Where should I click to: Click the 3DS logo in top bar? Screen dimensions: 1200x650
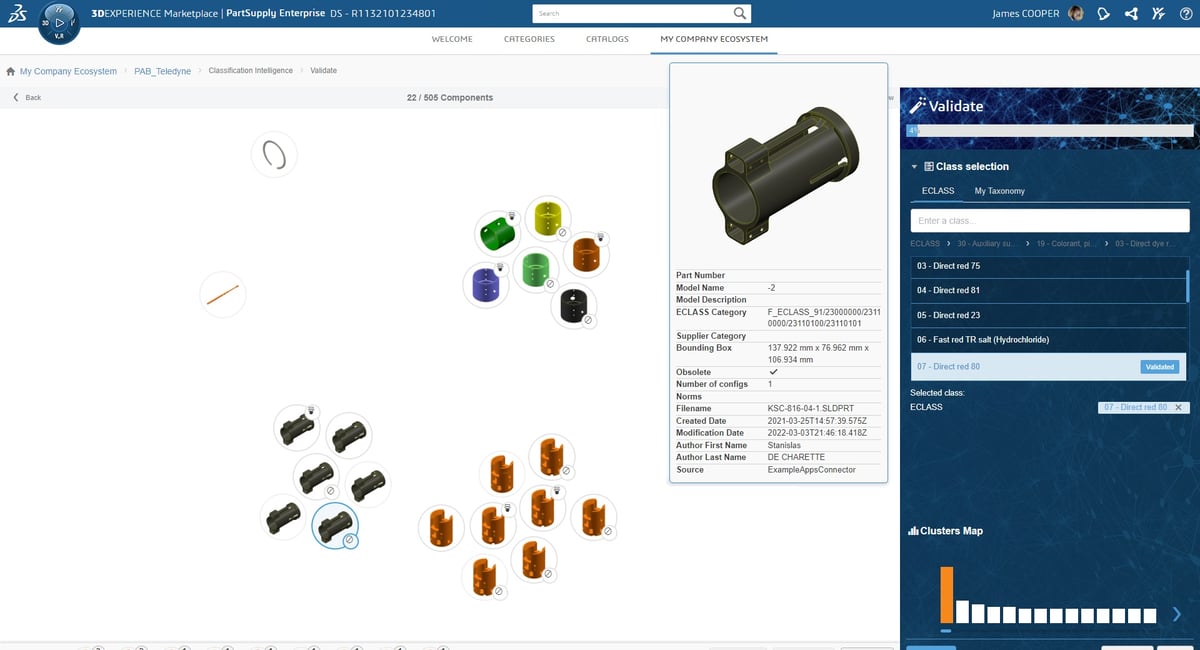(x=17, y=15)
